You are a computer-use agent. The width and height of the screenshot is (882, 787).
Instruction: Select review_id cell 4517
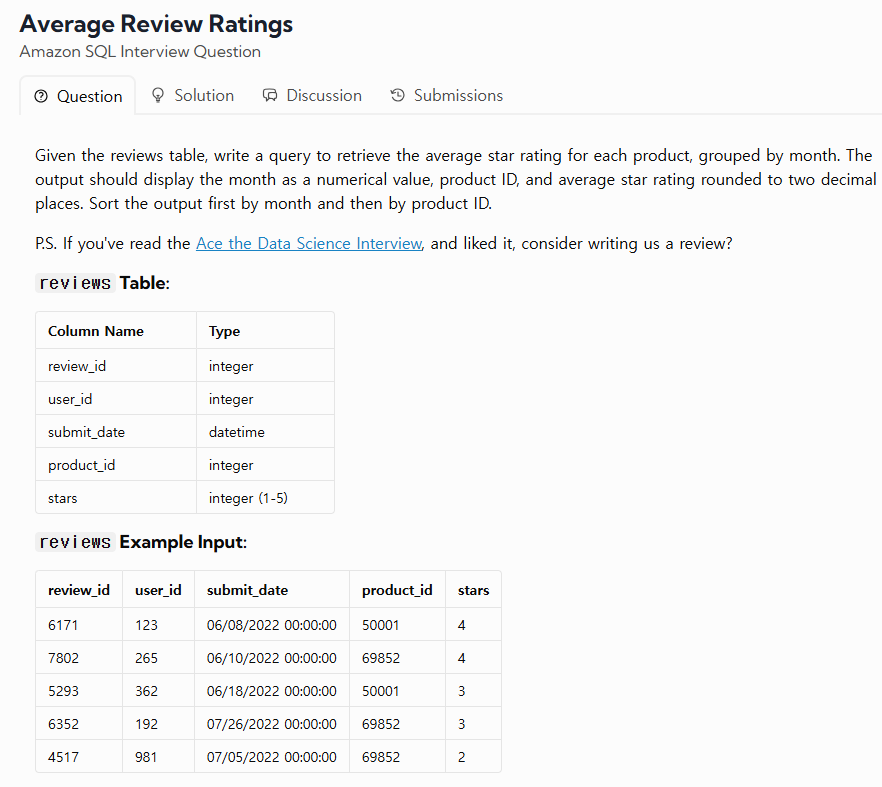(x=79, y=757)
